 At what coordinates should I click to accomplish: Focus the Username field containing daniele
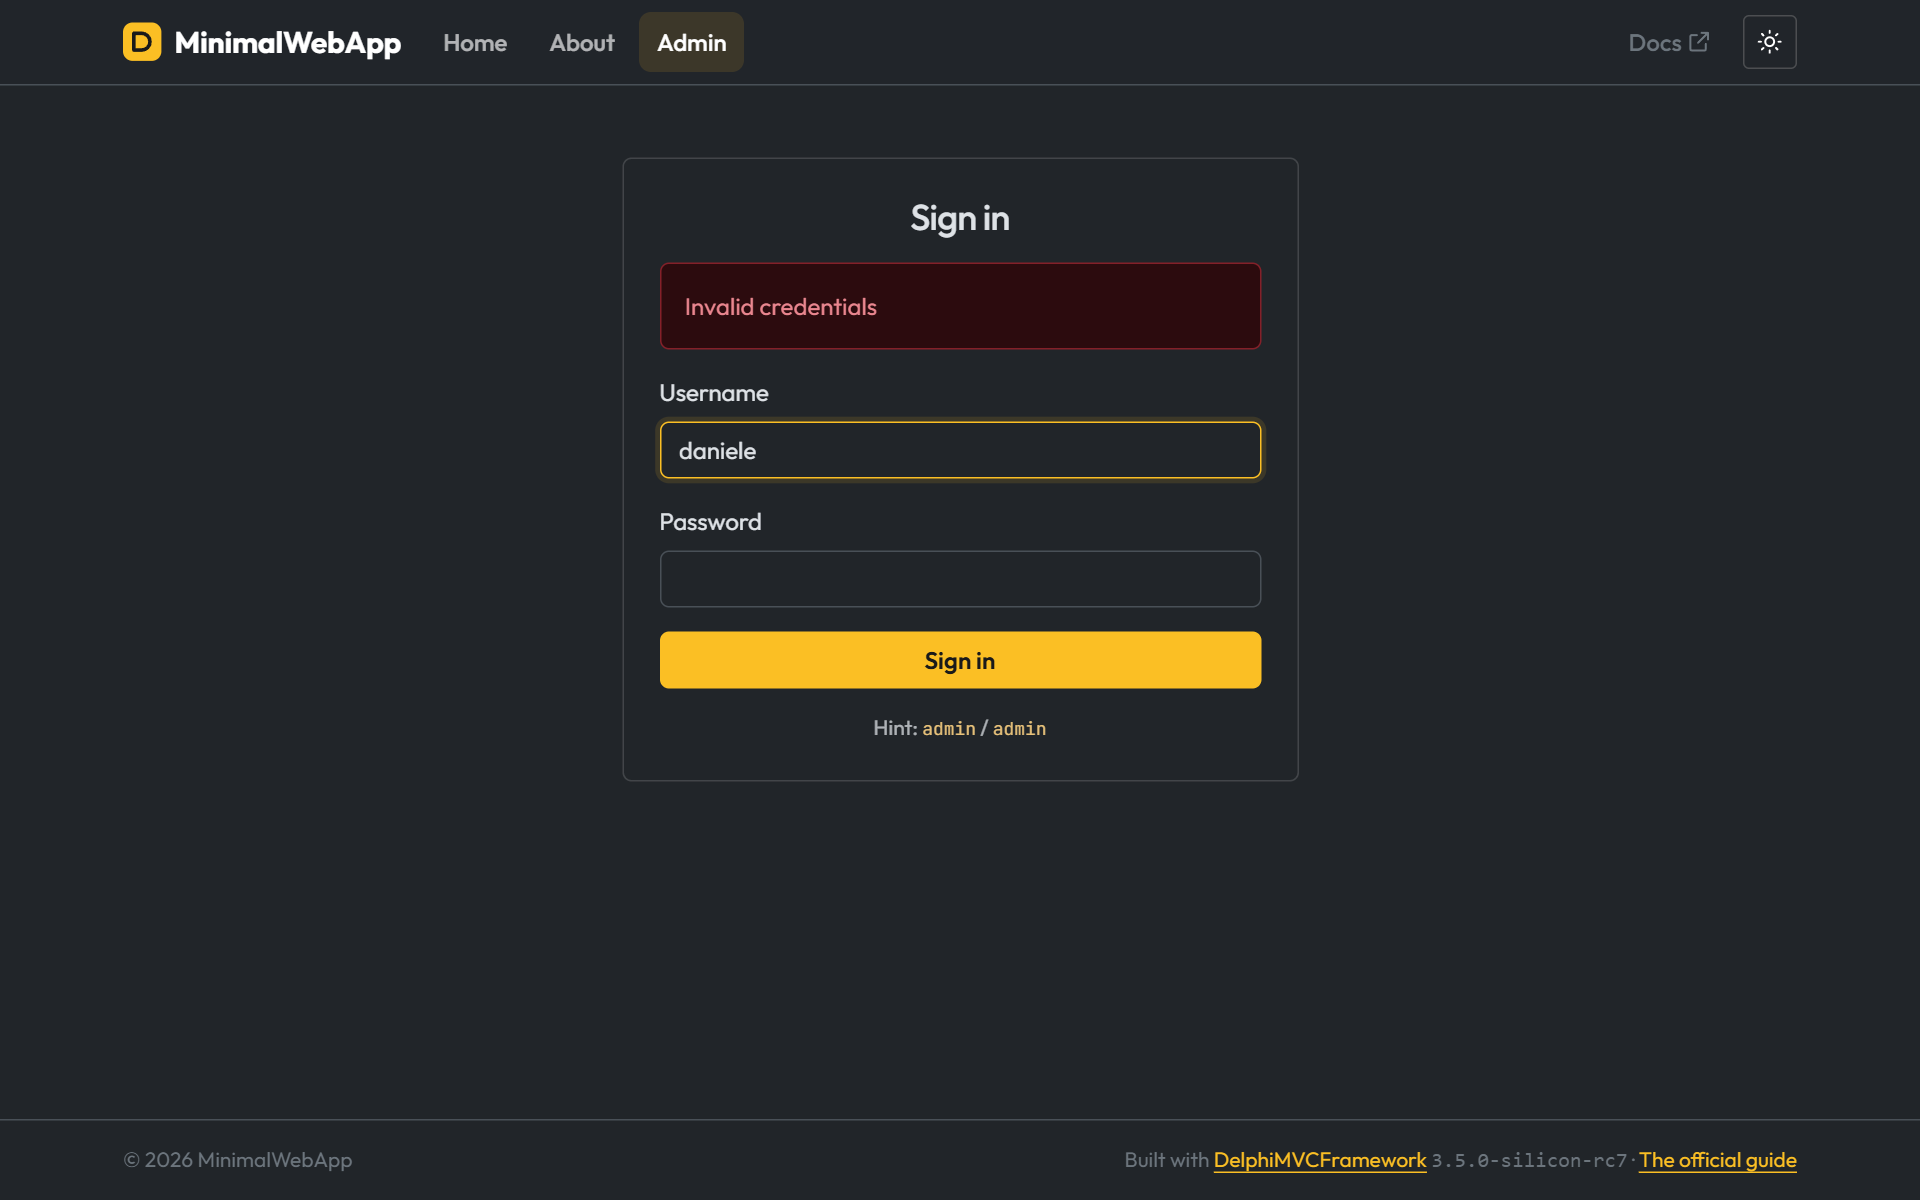pos(960,450)
